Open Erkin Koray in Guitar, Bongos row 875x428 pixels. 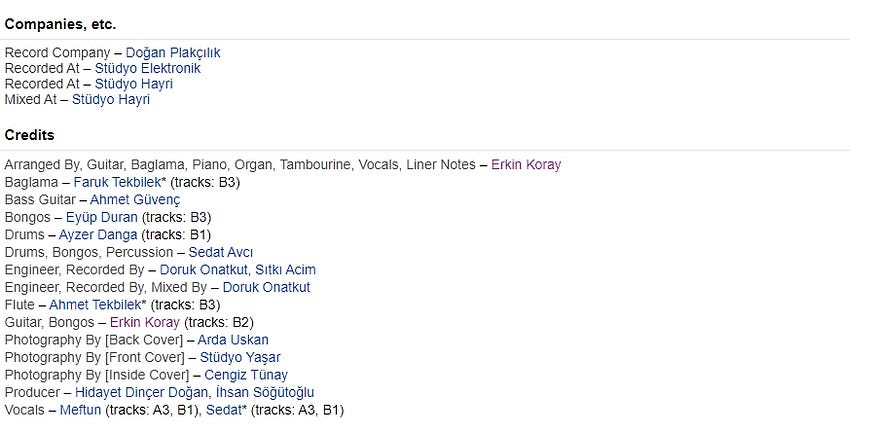[145, 323]
